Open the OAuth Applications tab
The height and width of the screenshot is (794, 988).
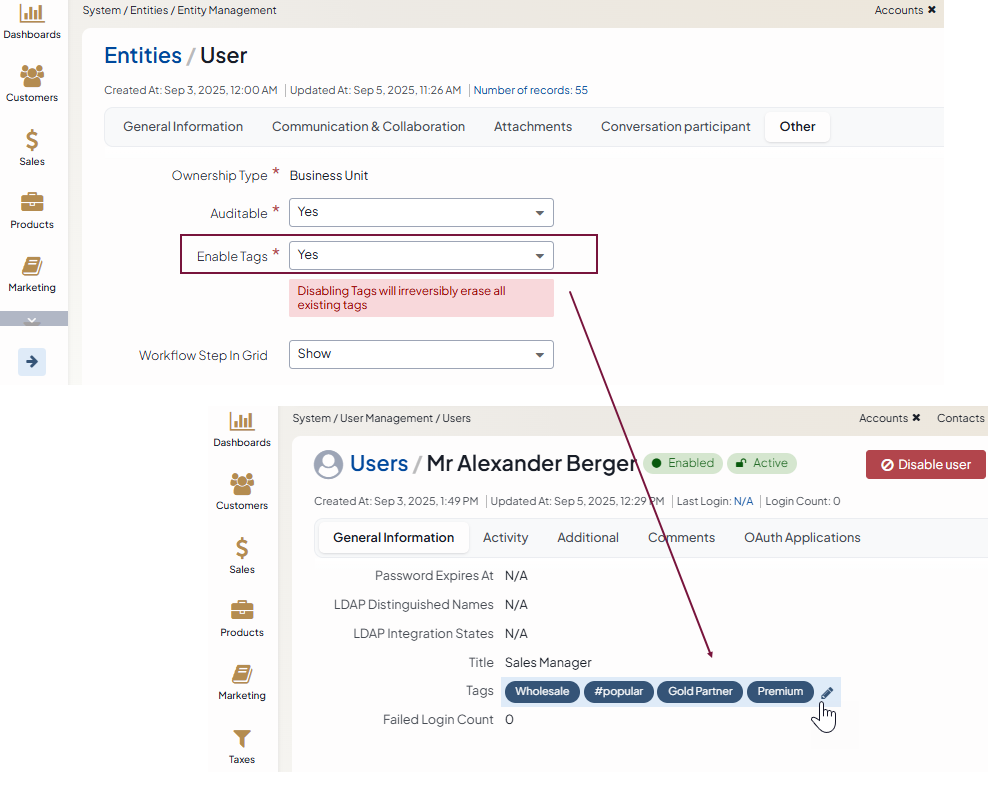click(802, 538)
